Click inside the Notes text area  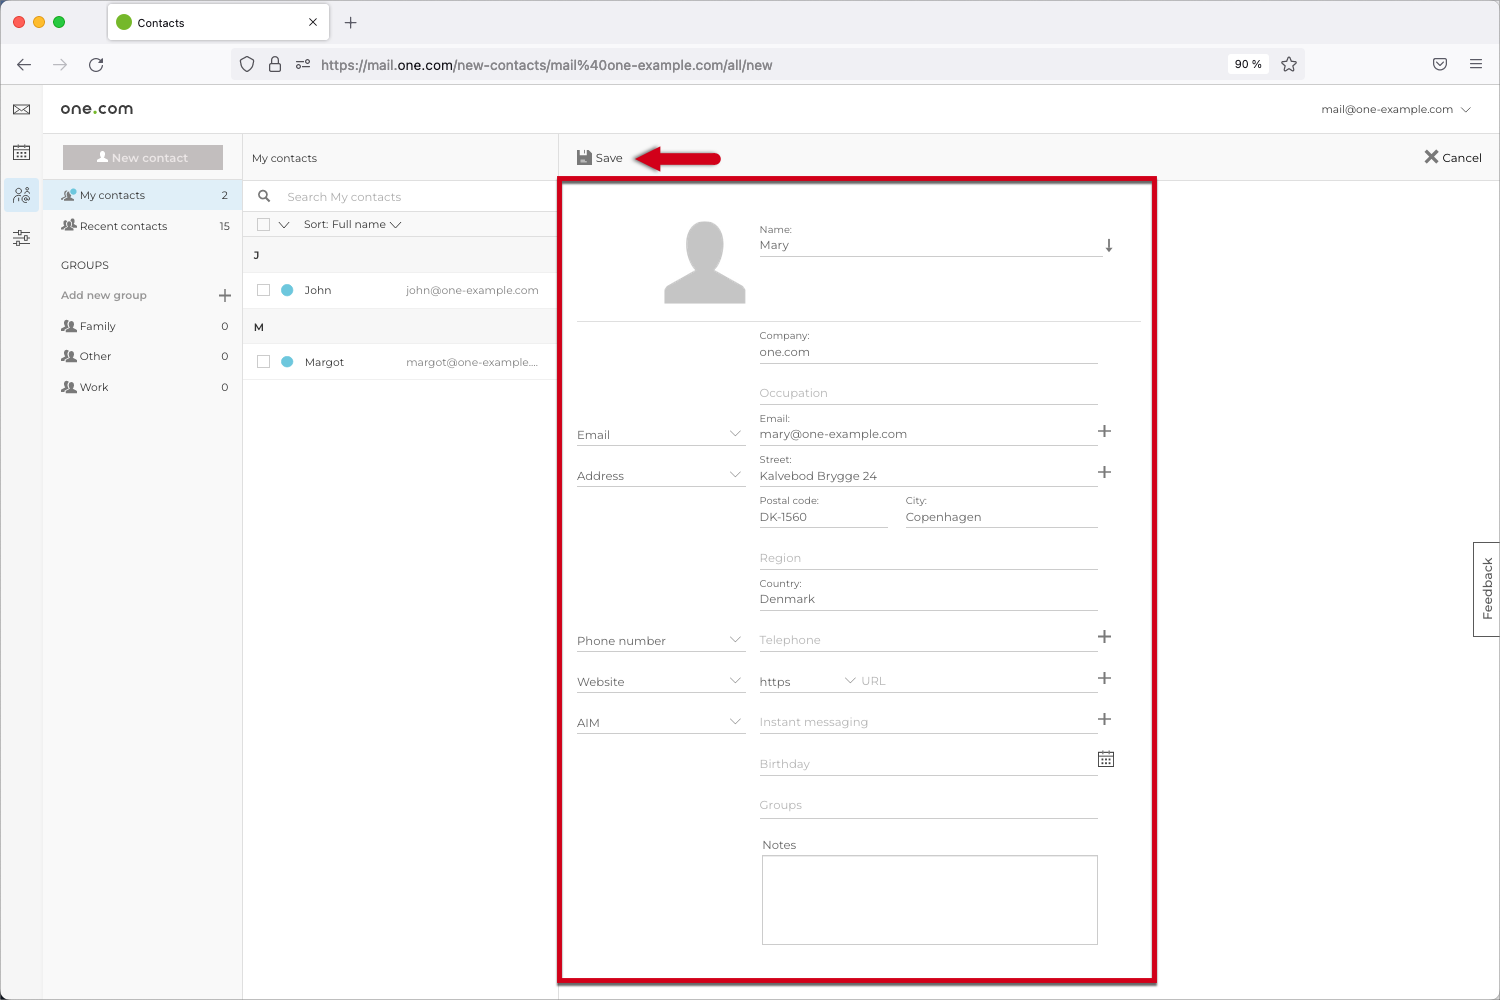[x=929, y=900]
